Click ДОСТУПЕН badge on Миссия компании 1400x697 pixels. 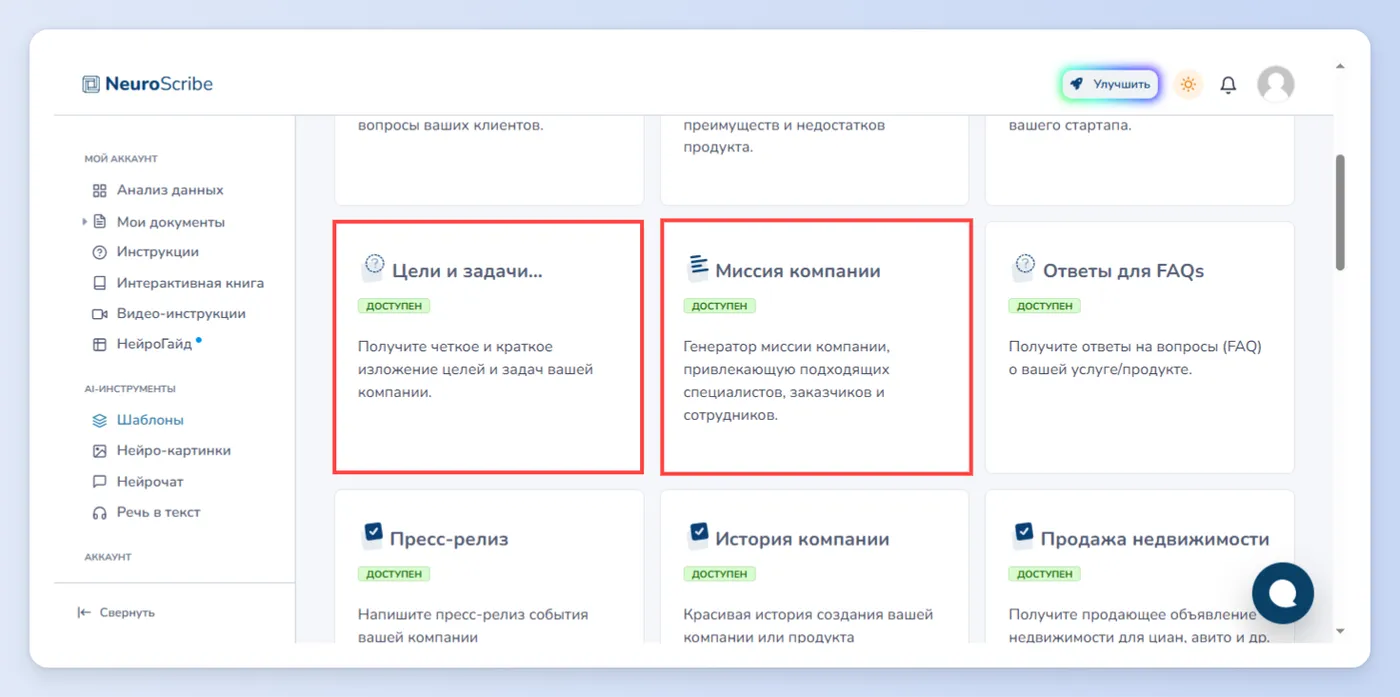coord(720,306)
